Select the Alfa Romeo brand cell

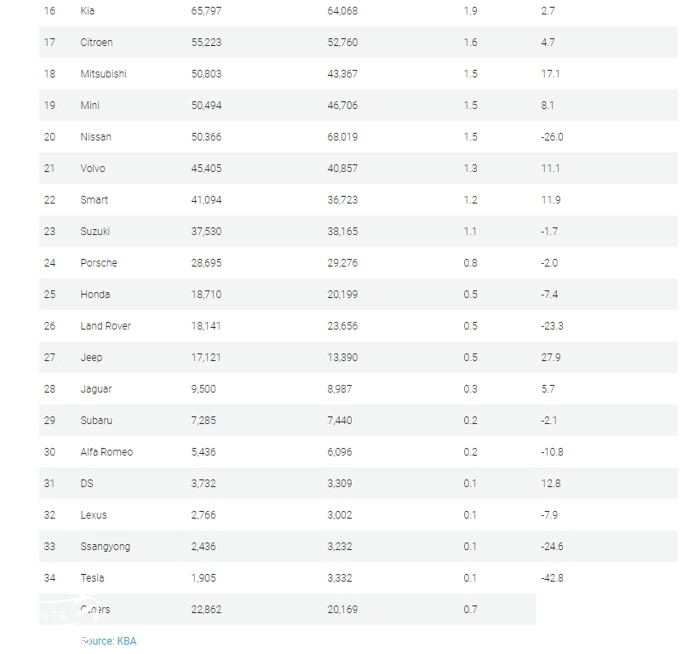coord(107,452)
